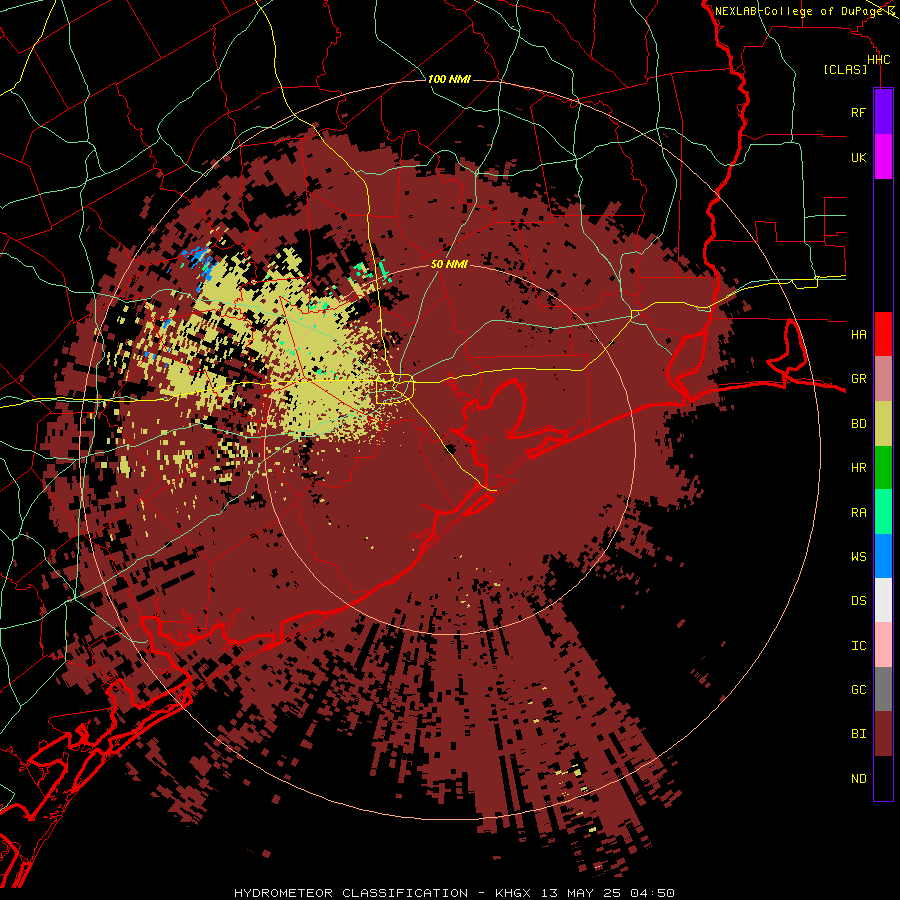Click the UK magenta legend swatch
Screen dimensions: 900x900
pyautogui.click(x=883, y=157)
